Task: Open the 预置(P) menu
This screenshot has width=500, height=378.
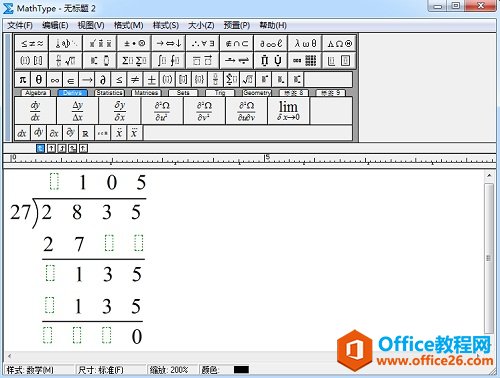Action: 237,25
